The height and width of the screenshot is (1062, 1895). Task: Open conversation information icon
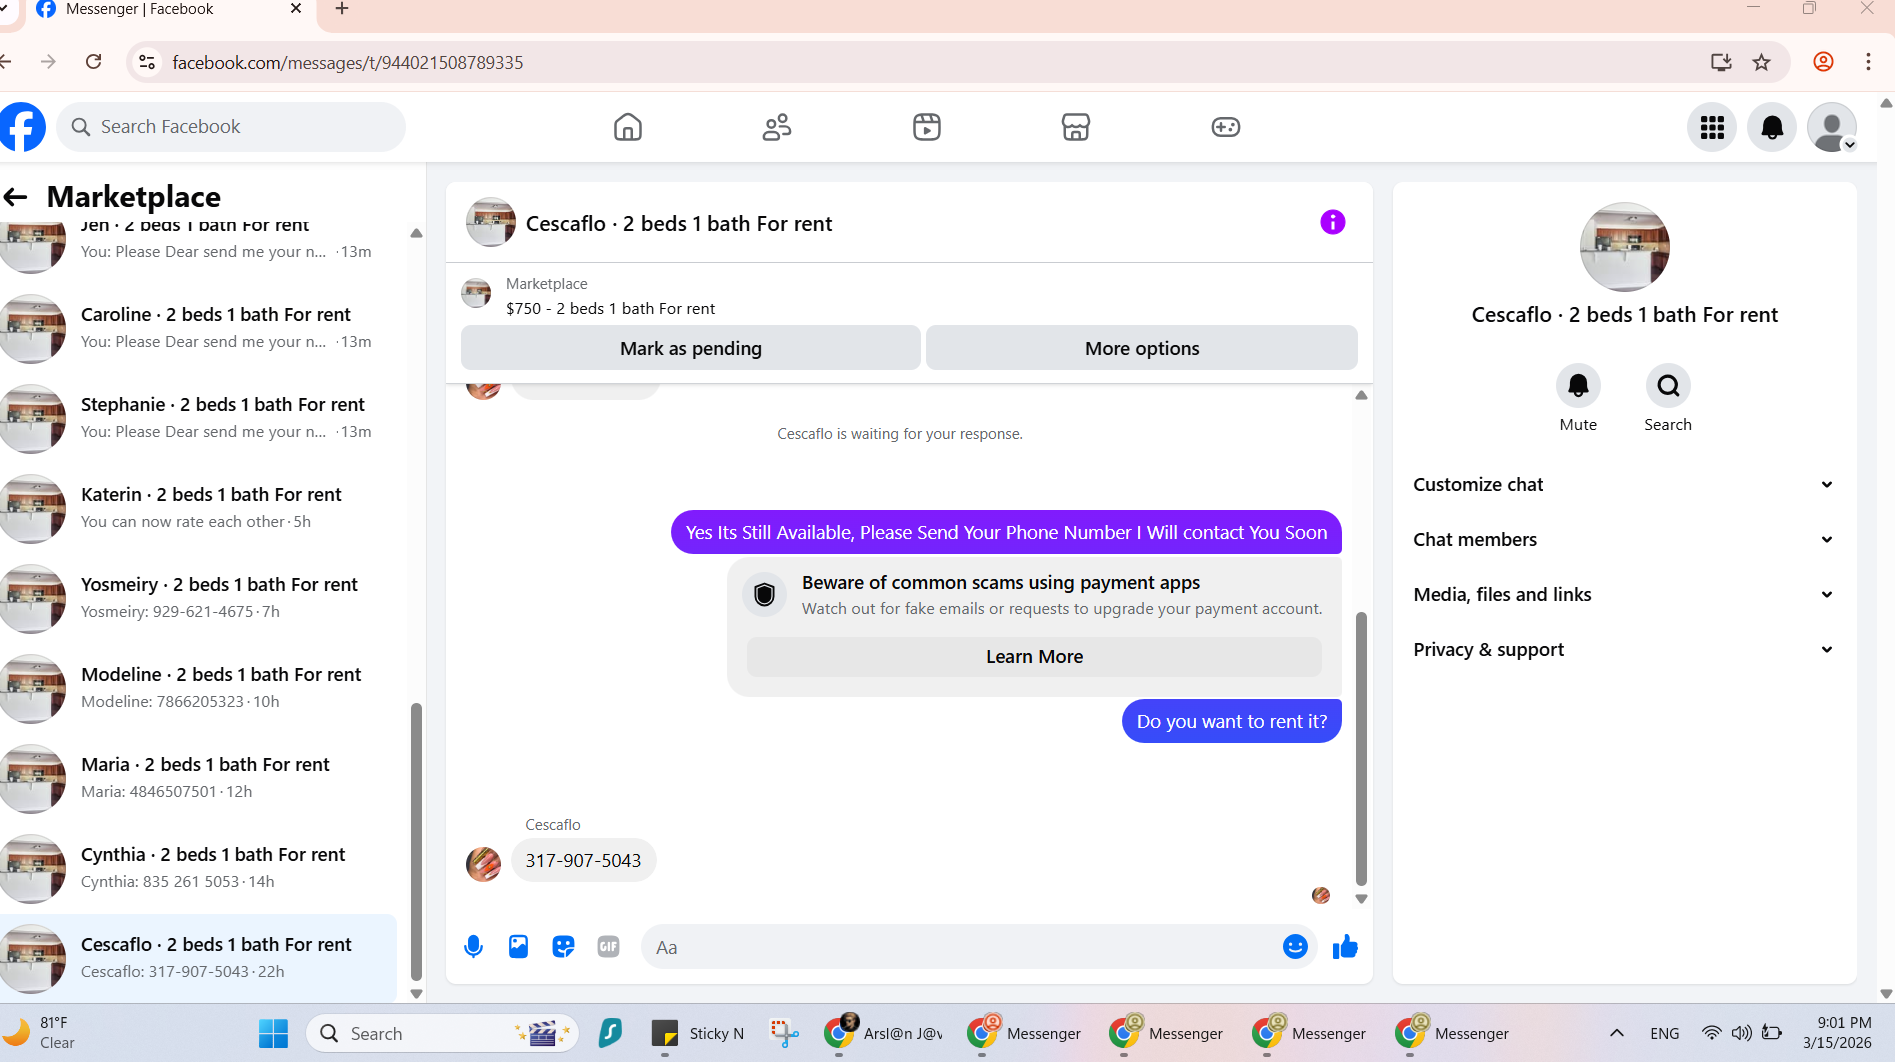coord(1333,222)
